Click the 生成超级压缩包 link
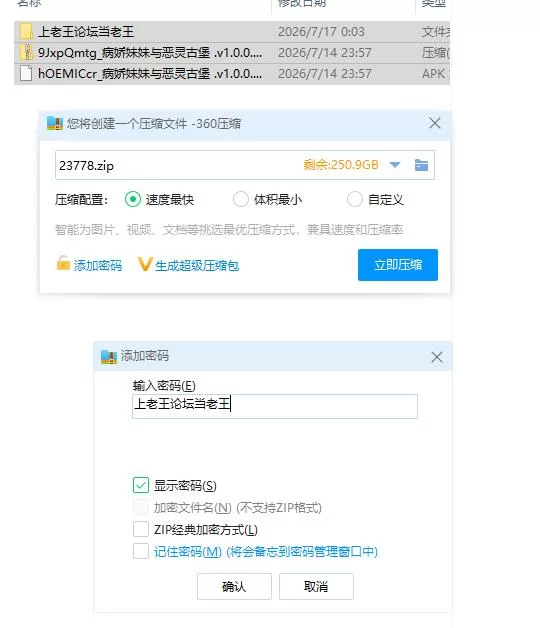The height and width of the screenshot is (628, 540). (x=197, y=265)
